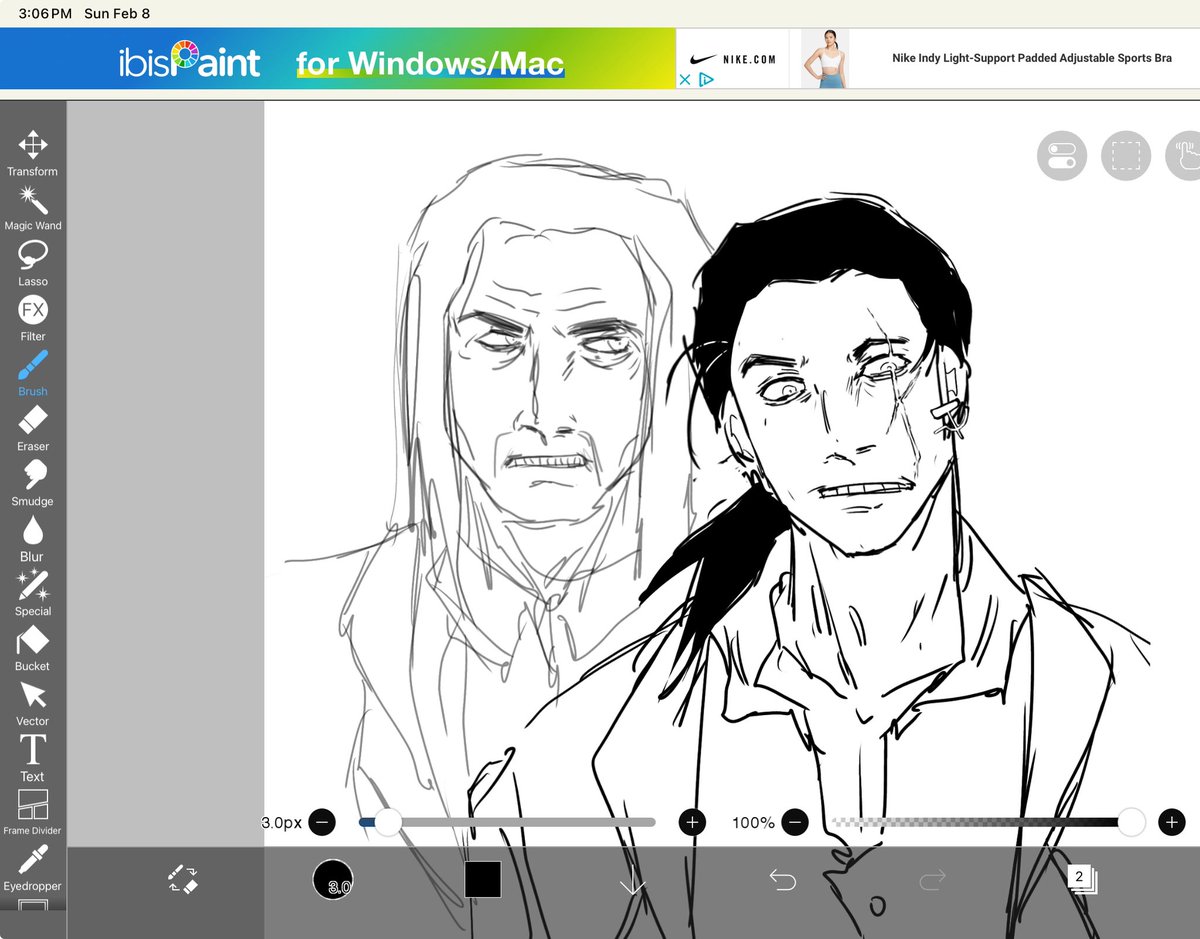Screen dimensions: 1200x939
Task: Toggle the view settings switch icon
Action: coord(1062,156)
